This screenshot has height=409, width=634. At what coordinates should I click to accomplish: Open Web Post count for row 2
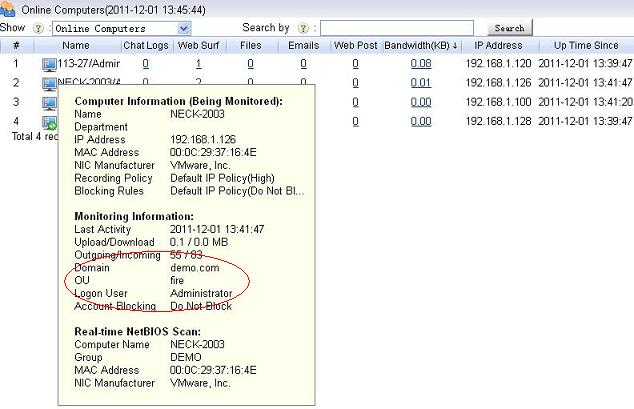click(355, 83)
